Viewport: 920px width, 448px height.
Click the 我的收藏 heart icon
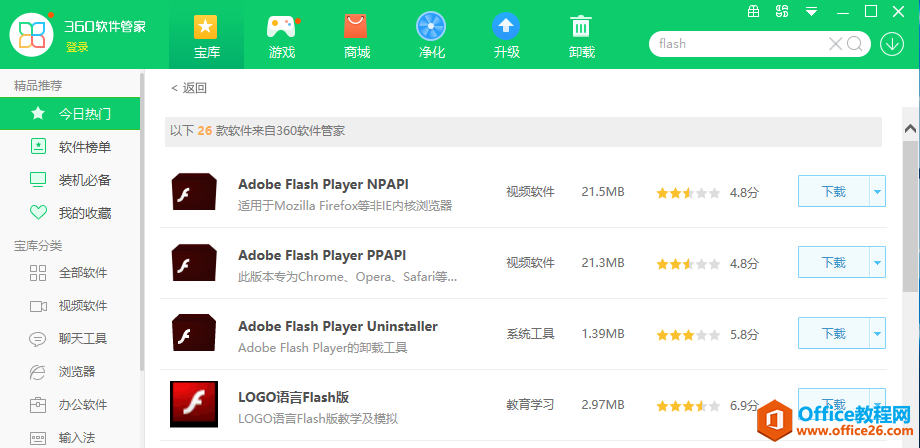(x=38, y=212)
